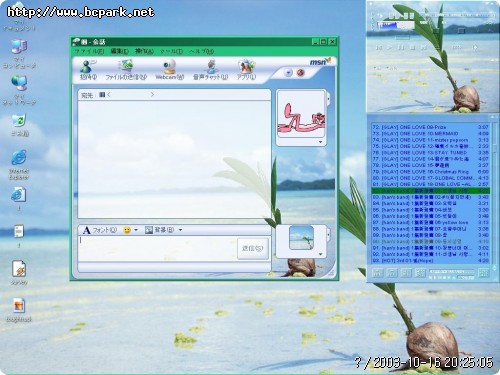Click the 背景 background button

(160, 230)
